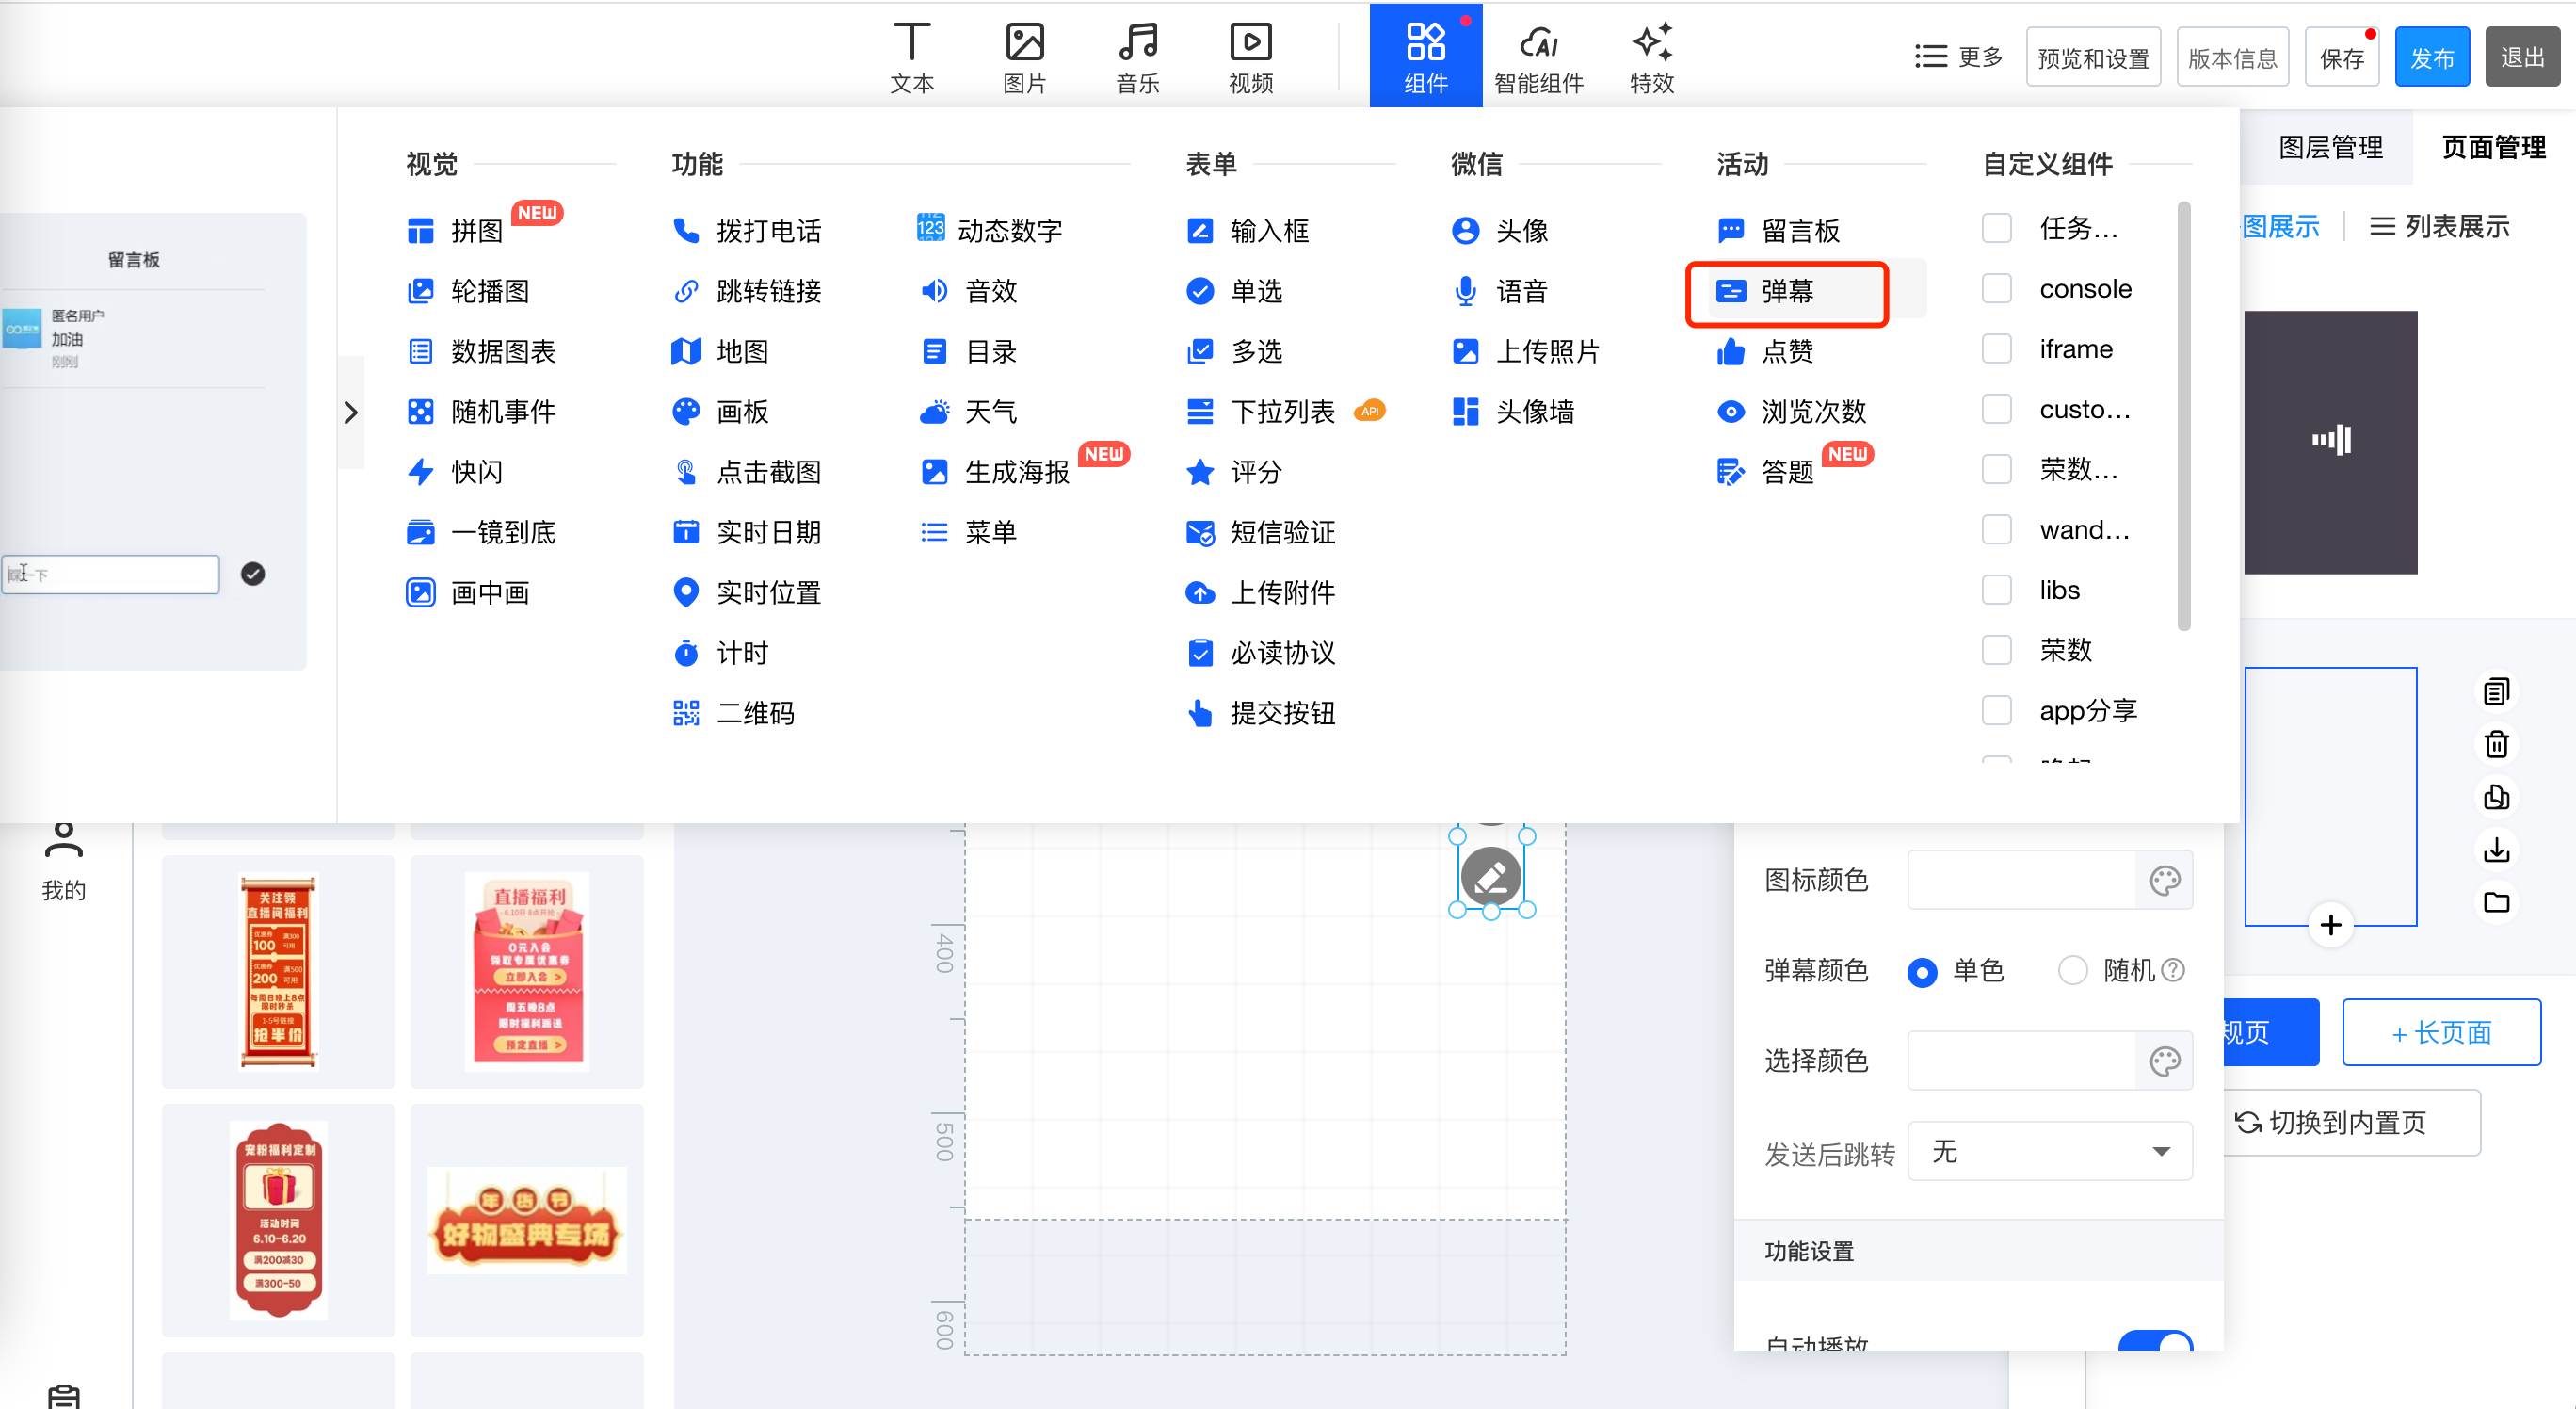2576x1409 pixels.
Task: Click the delete page trash icon
Action: click(x=2496, y=744)
